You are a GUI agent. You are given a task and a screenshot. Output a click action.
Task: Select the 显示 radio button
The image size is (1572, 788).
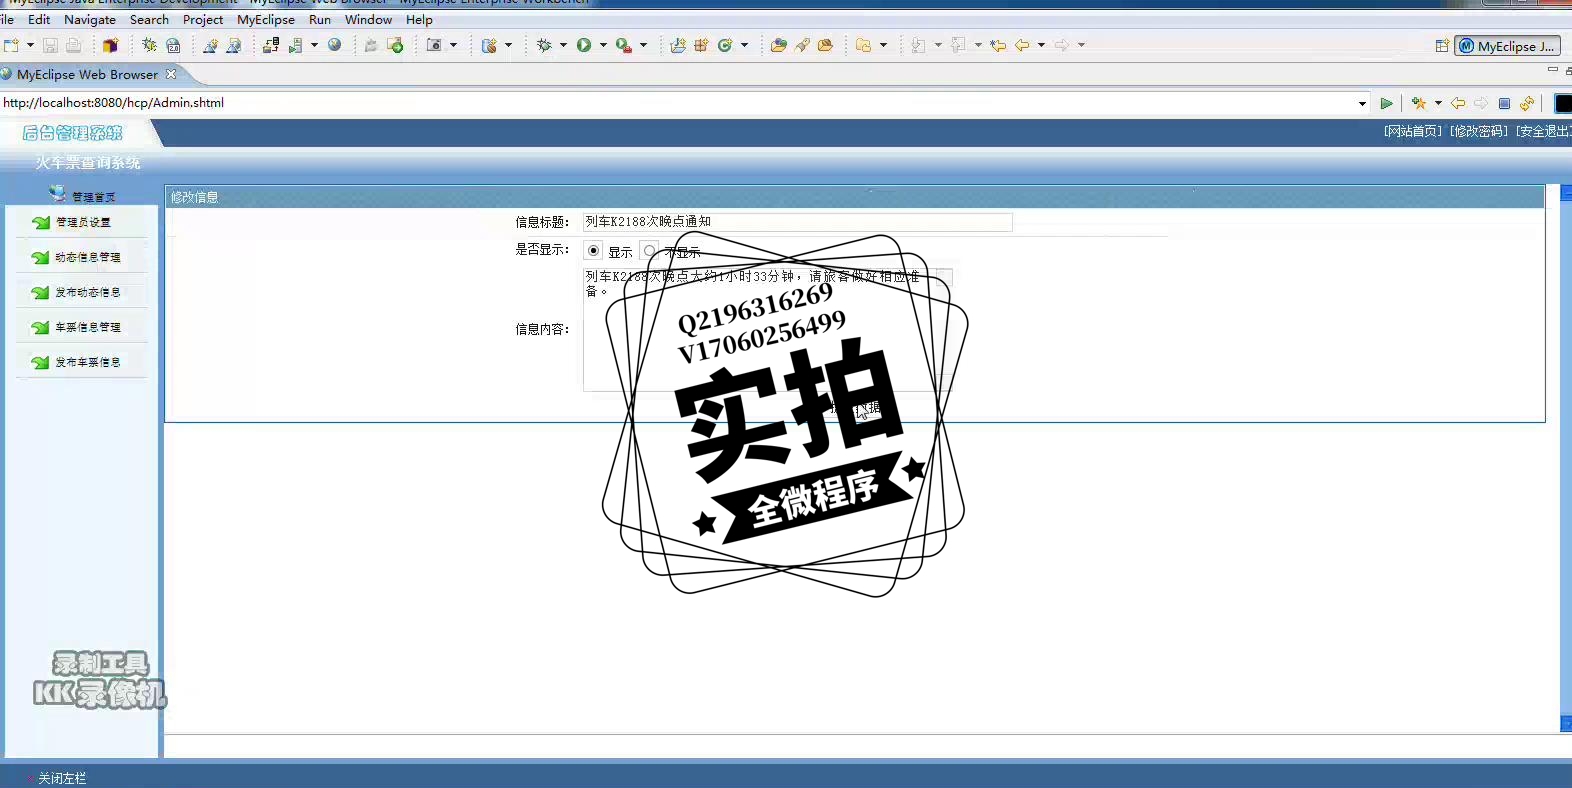click(594, 251)
